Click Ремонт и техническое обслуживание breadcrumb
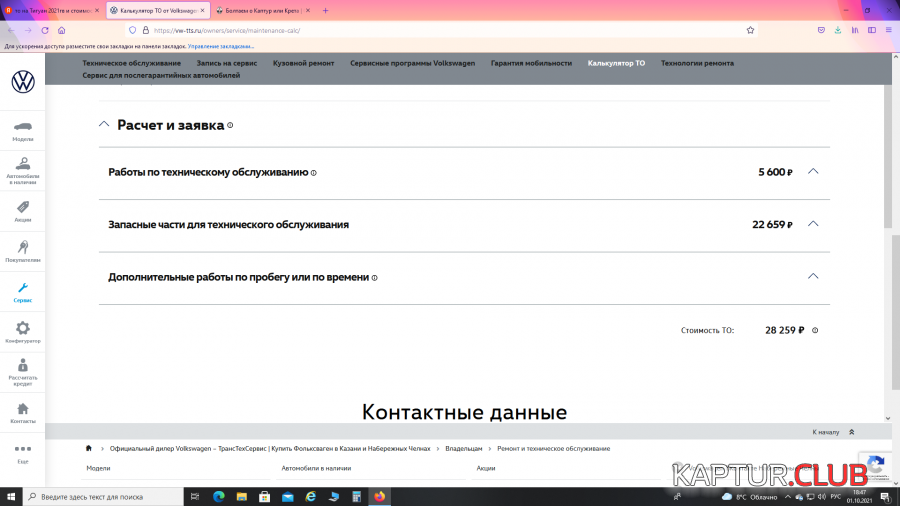 [x=554, y=449]
